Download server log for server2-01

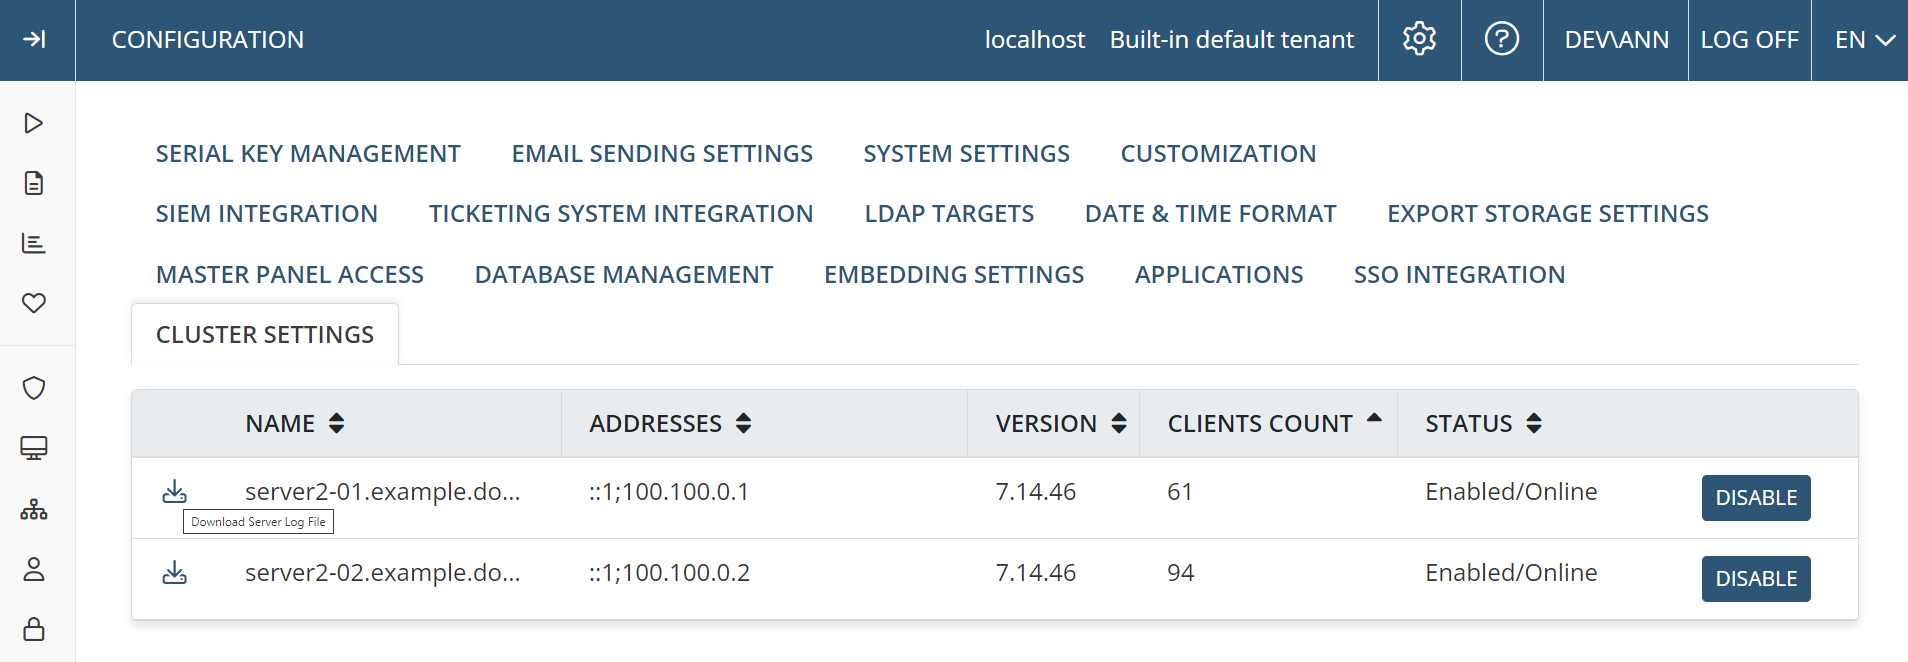tap(175, 491)
